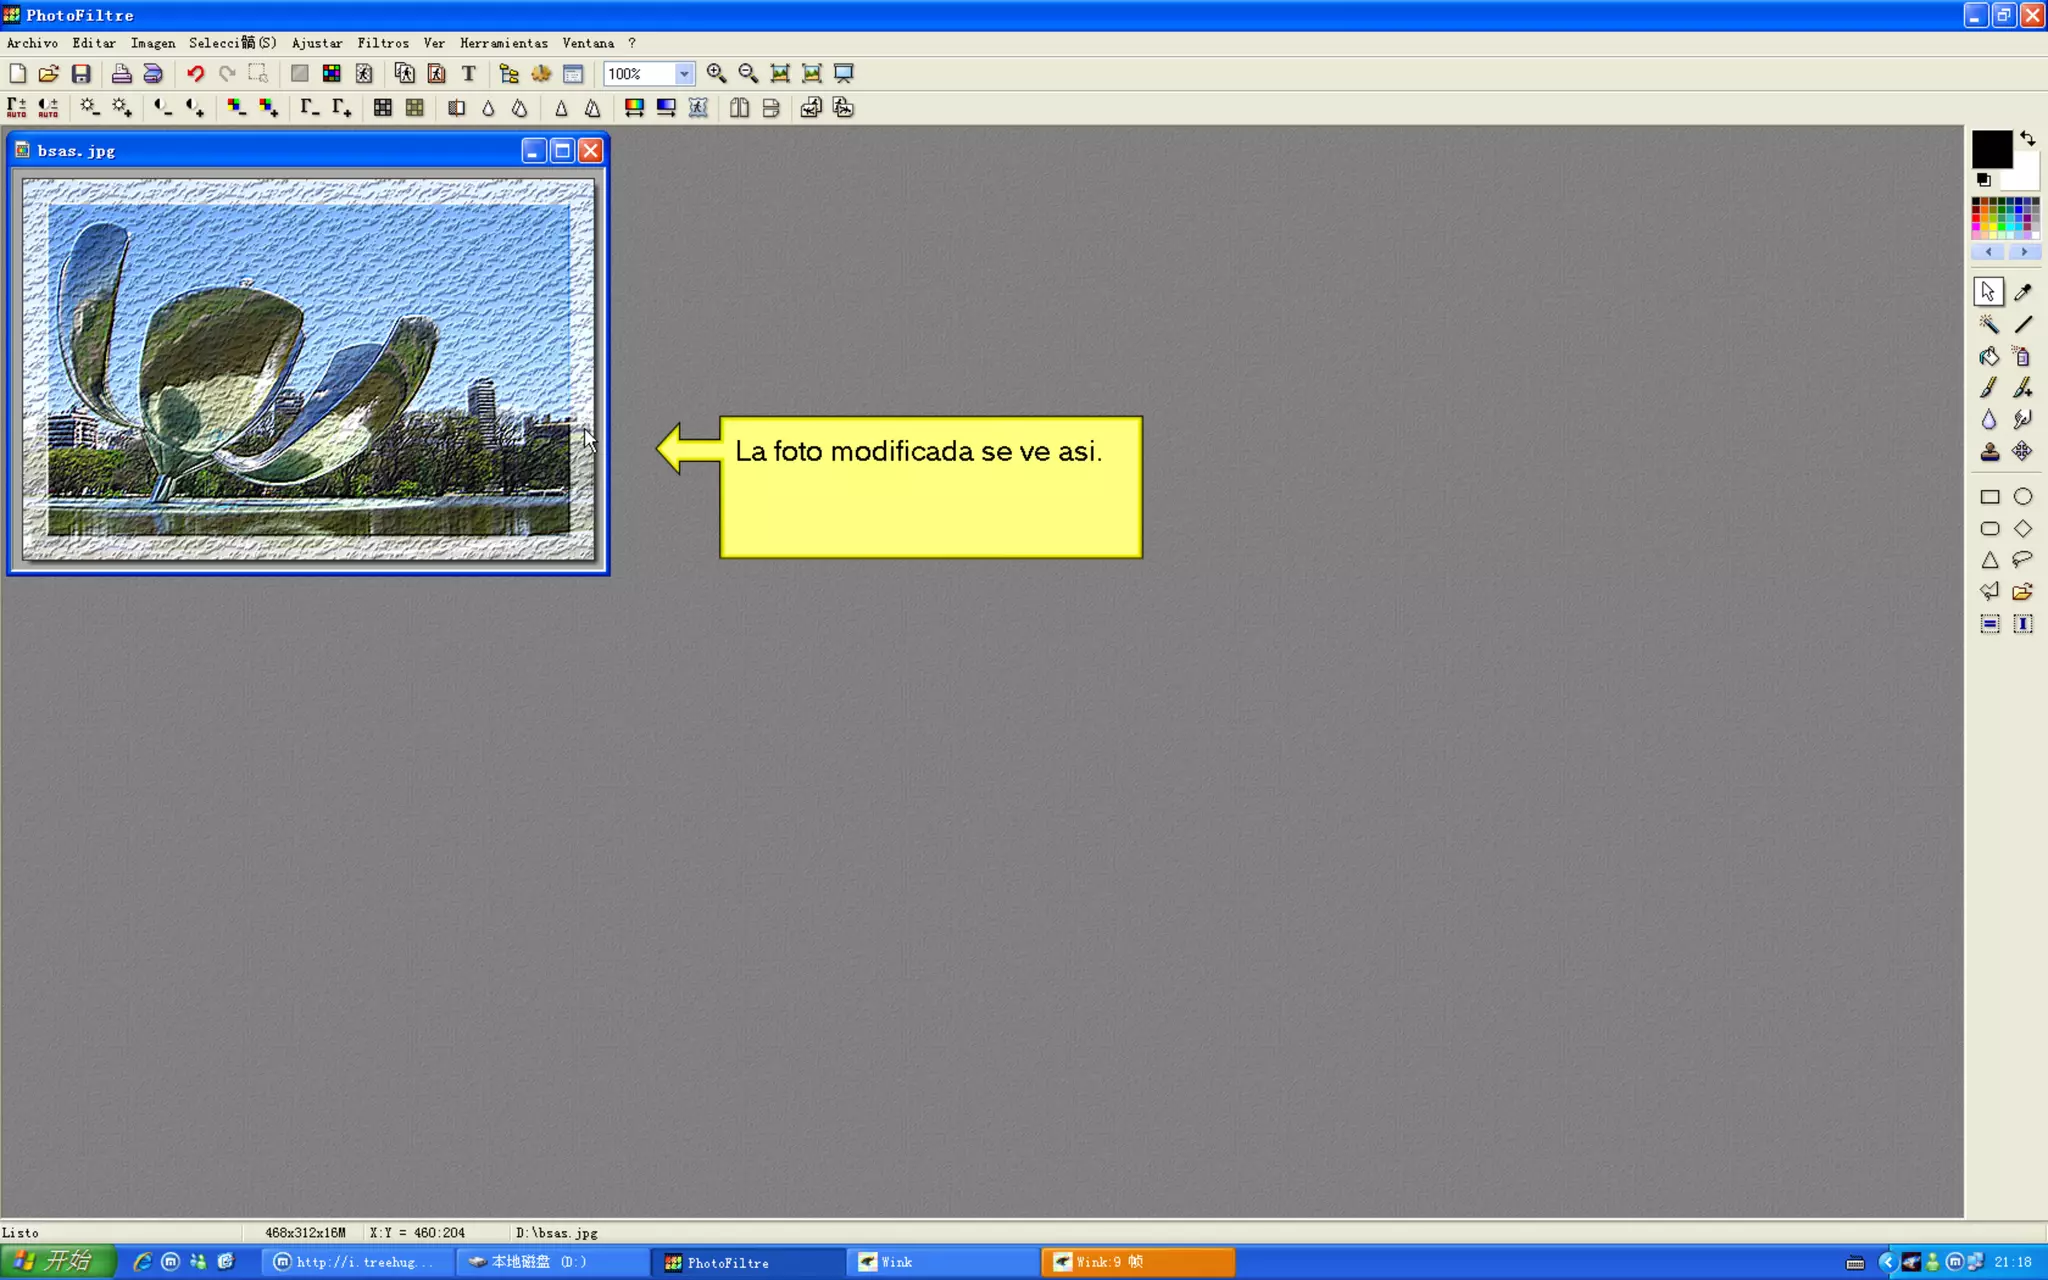This screenshot has height=1280, width=2048.
Task: Choose the ellipse selection shape
Action: [2022, 497]
